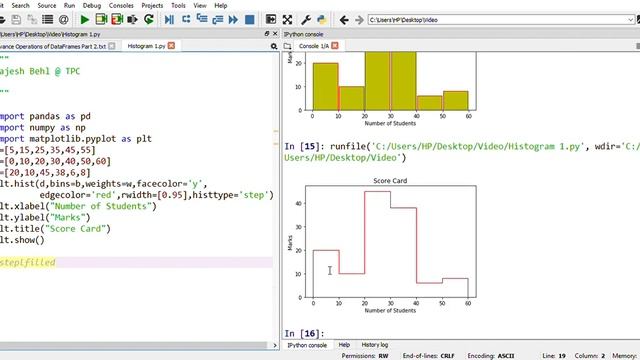Click the @ symbol finder icon
This screenshot has height=360, width=640.
63,20
